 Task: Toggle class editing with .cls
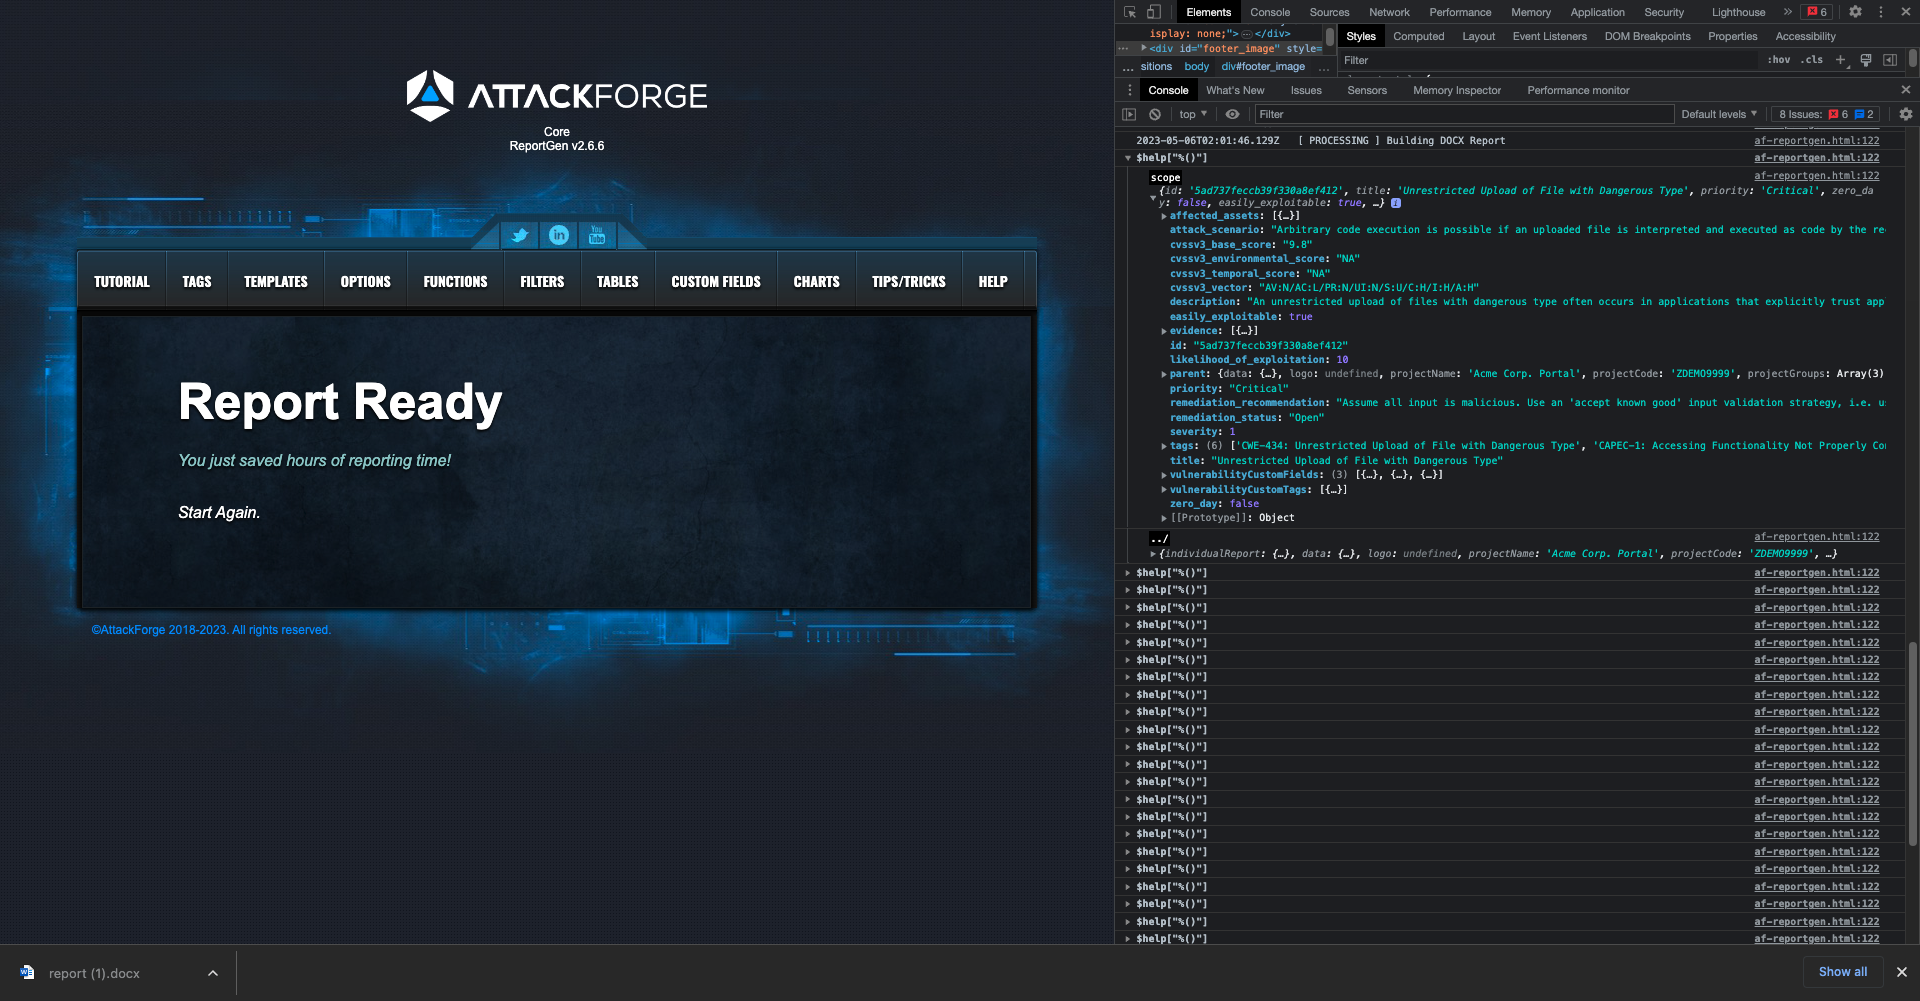point(1812,60)
